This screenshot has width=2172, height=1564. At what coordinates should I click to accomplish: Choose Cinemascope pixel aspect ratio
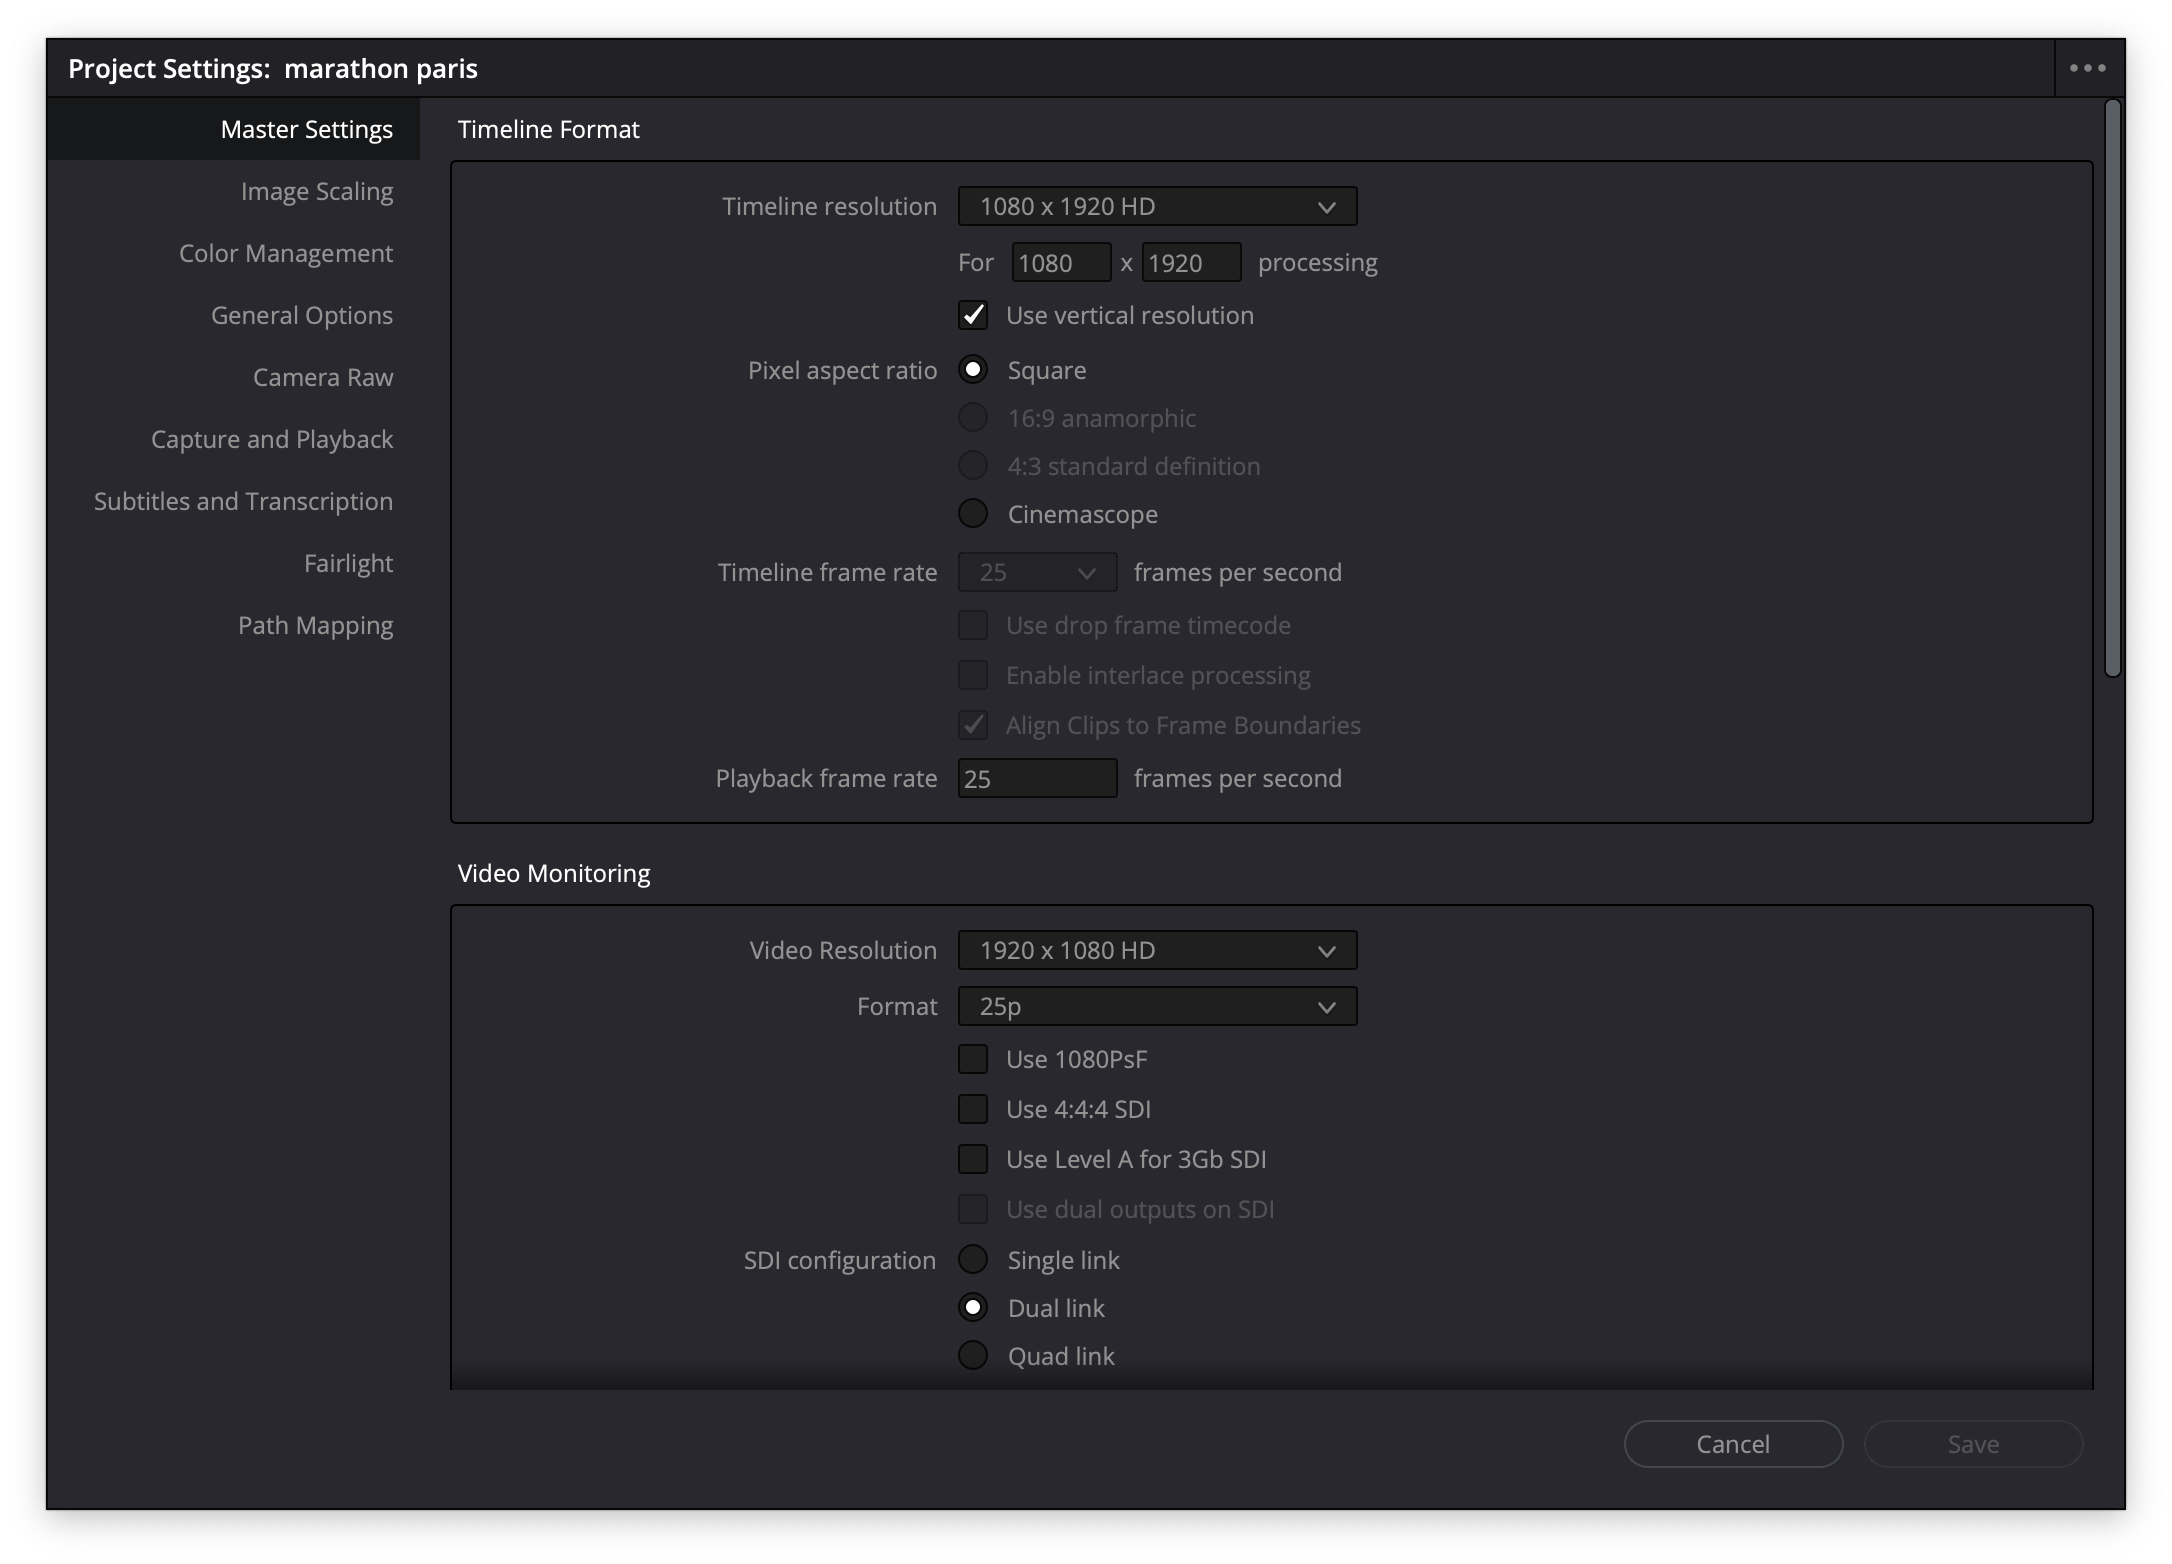coord(973,514)
